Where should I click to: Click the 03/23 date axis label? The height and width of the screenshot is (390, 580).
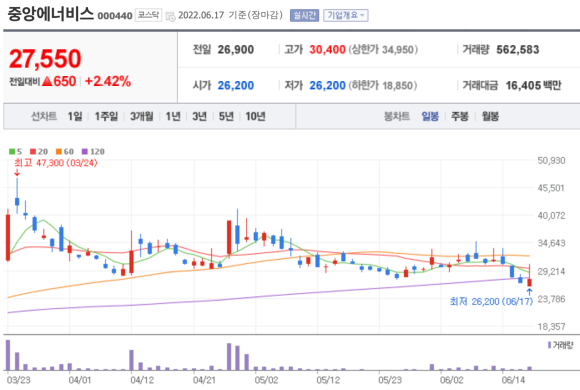point(19,380)
